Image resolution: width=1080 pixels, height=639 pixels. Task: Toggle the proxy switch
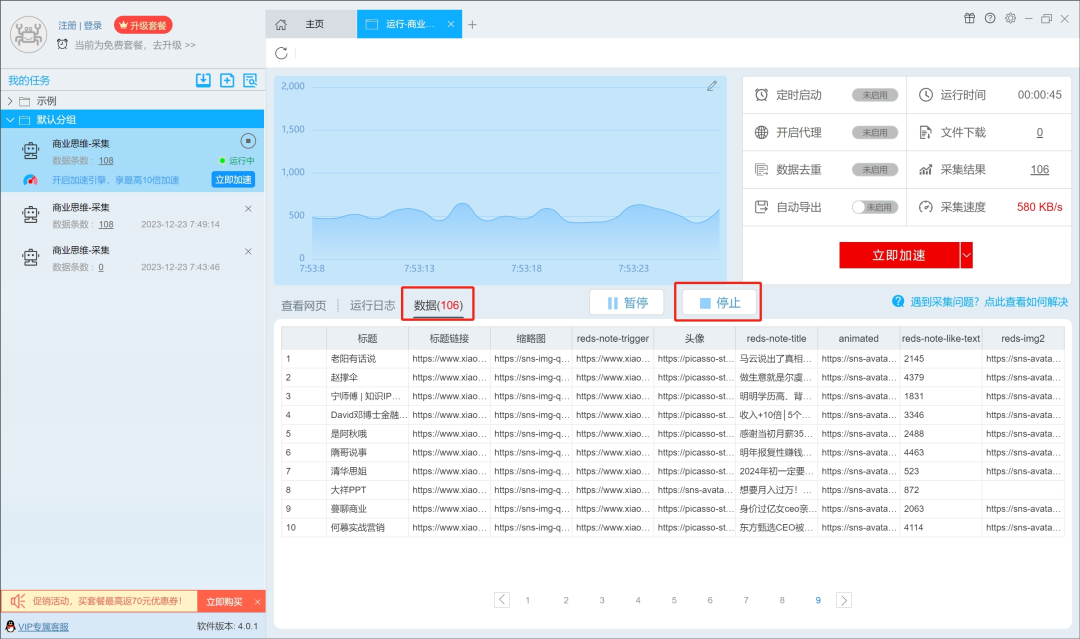[x=875, y=132]
